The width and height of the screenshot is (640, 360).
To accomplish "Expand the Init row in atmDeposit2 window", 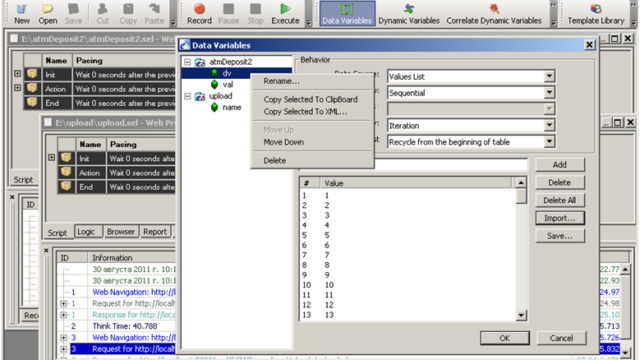I will [x=17, y=74].
